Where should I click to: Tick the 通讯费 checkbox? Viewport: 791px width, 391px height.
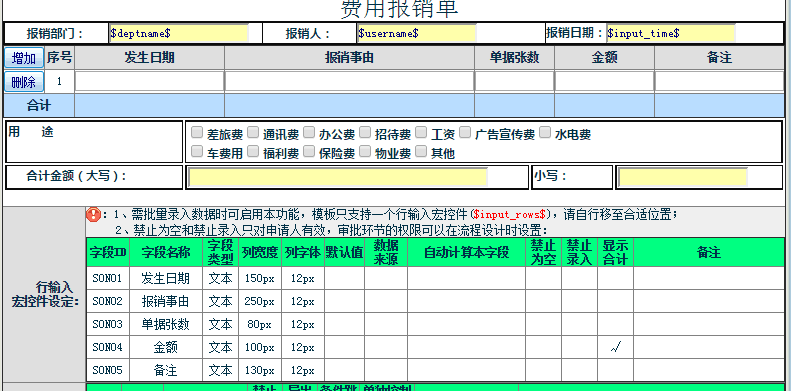click(x=253, y=133)
